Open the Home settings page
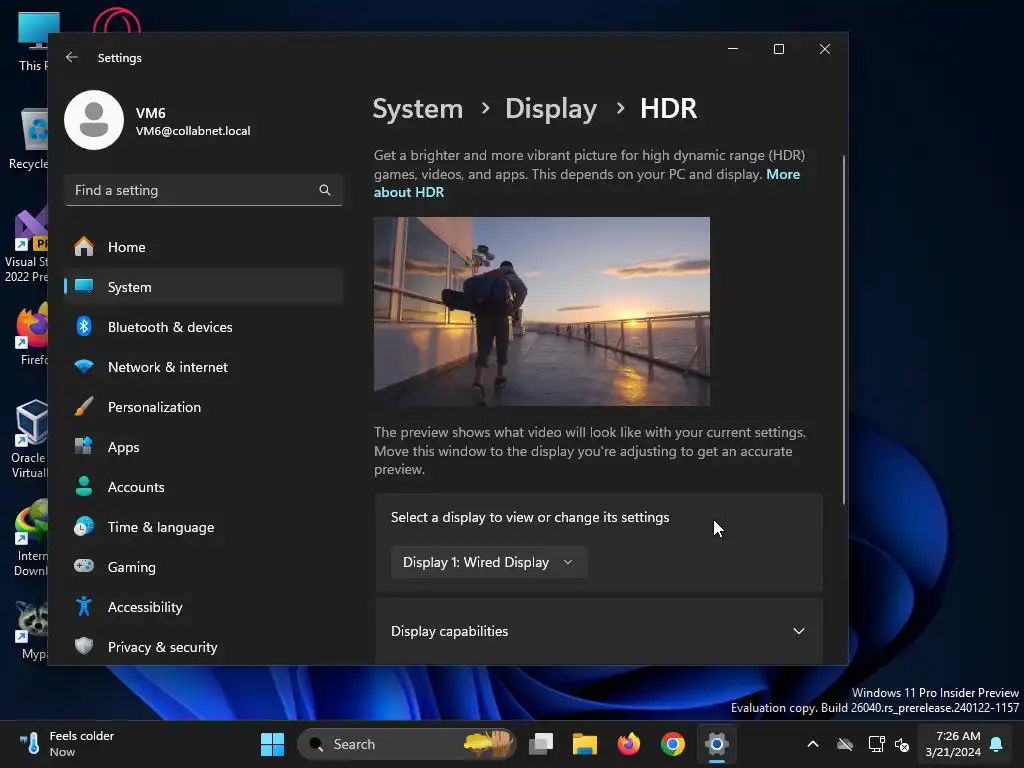 click(204, 247)
